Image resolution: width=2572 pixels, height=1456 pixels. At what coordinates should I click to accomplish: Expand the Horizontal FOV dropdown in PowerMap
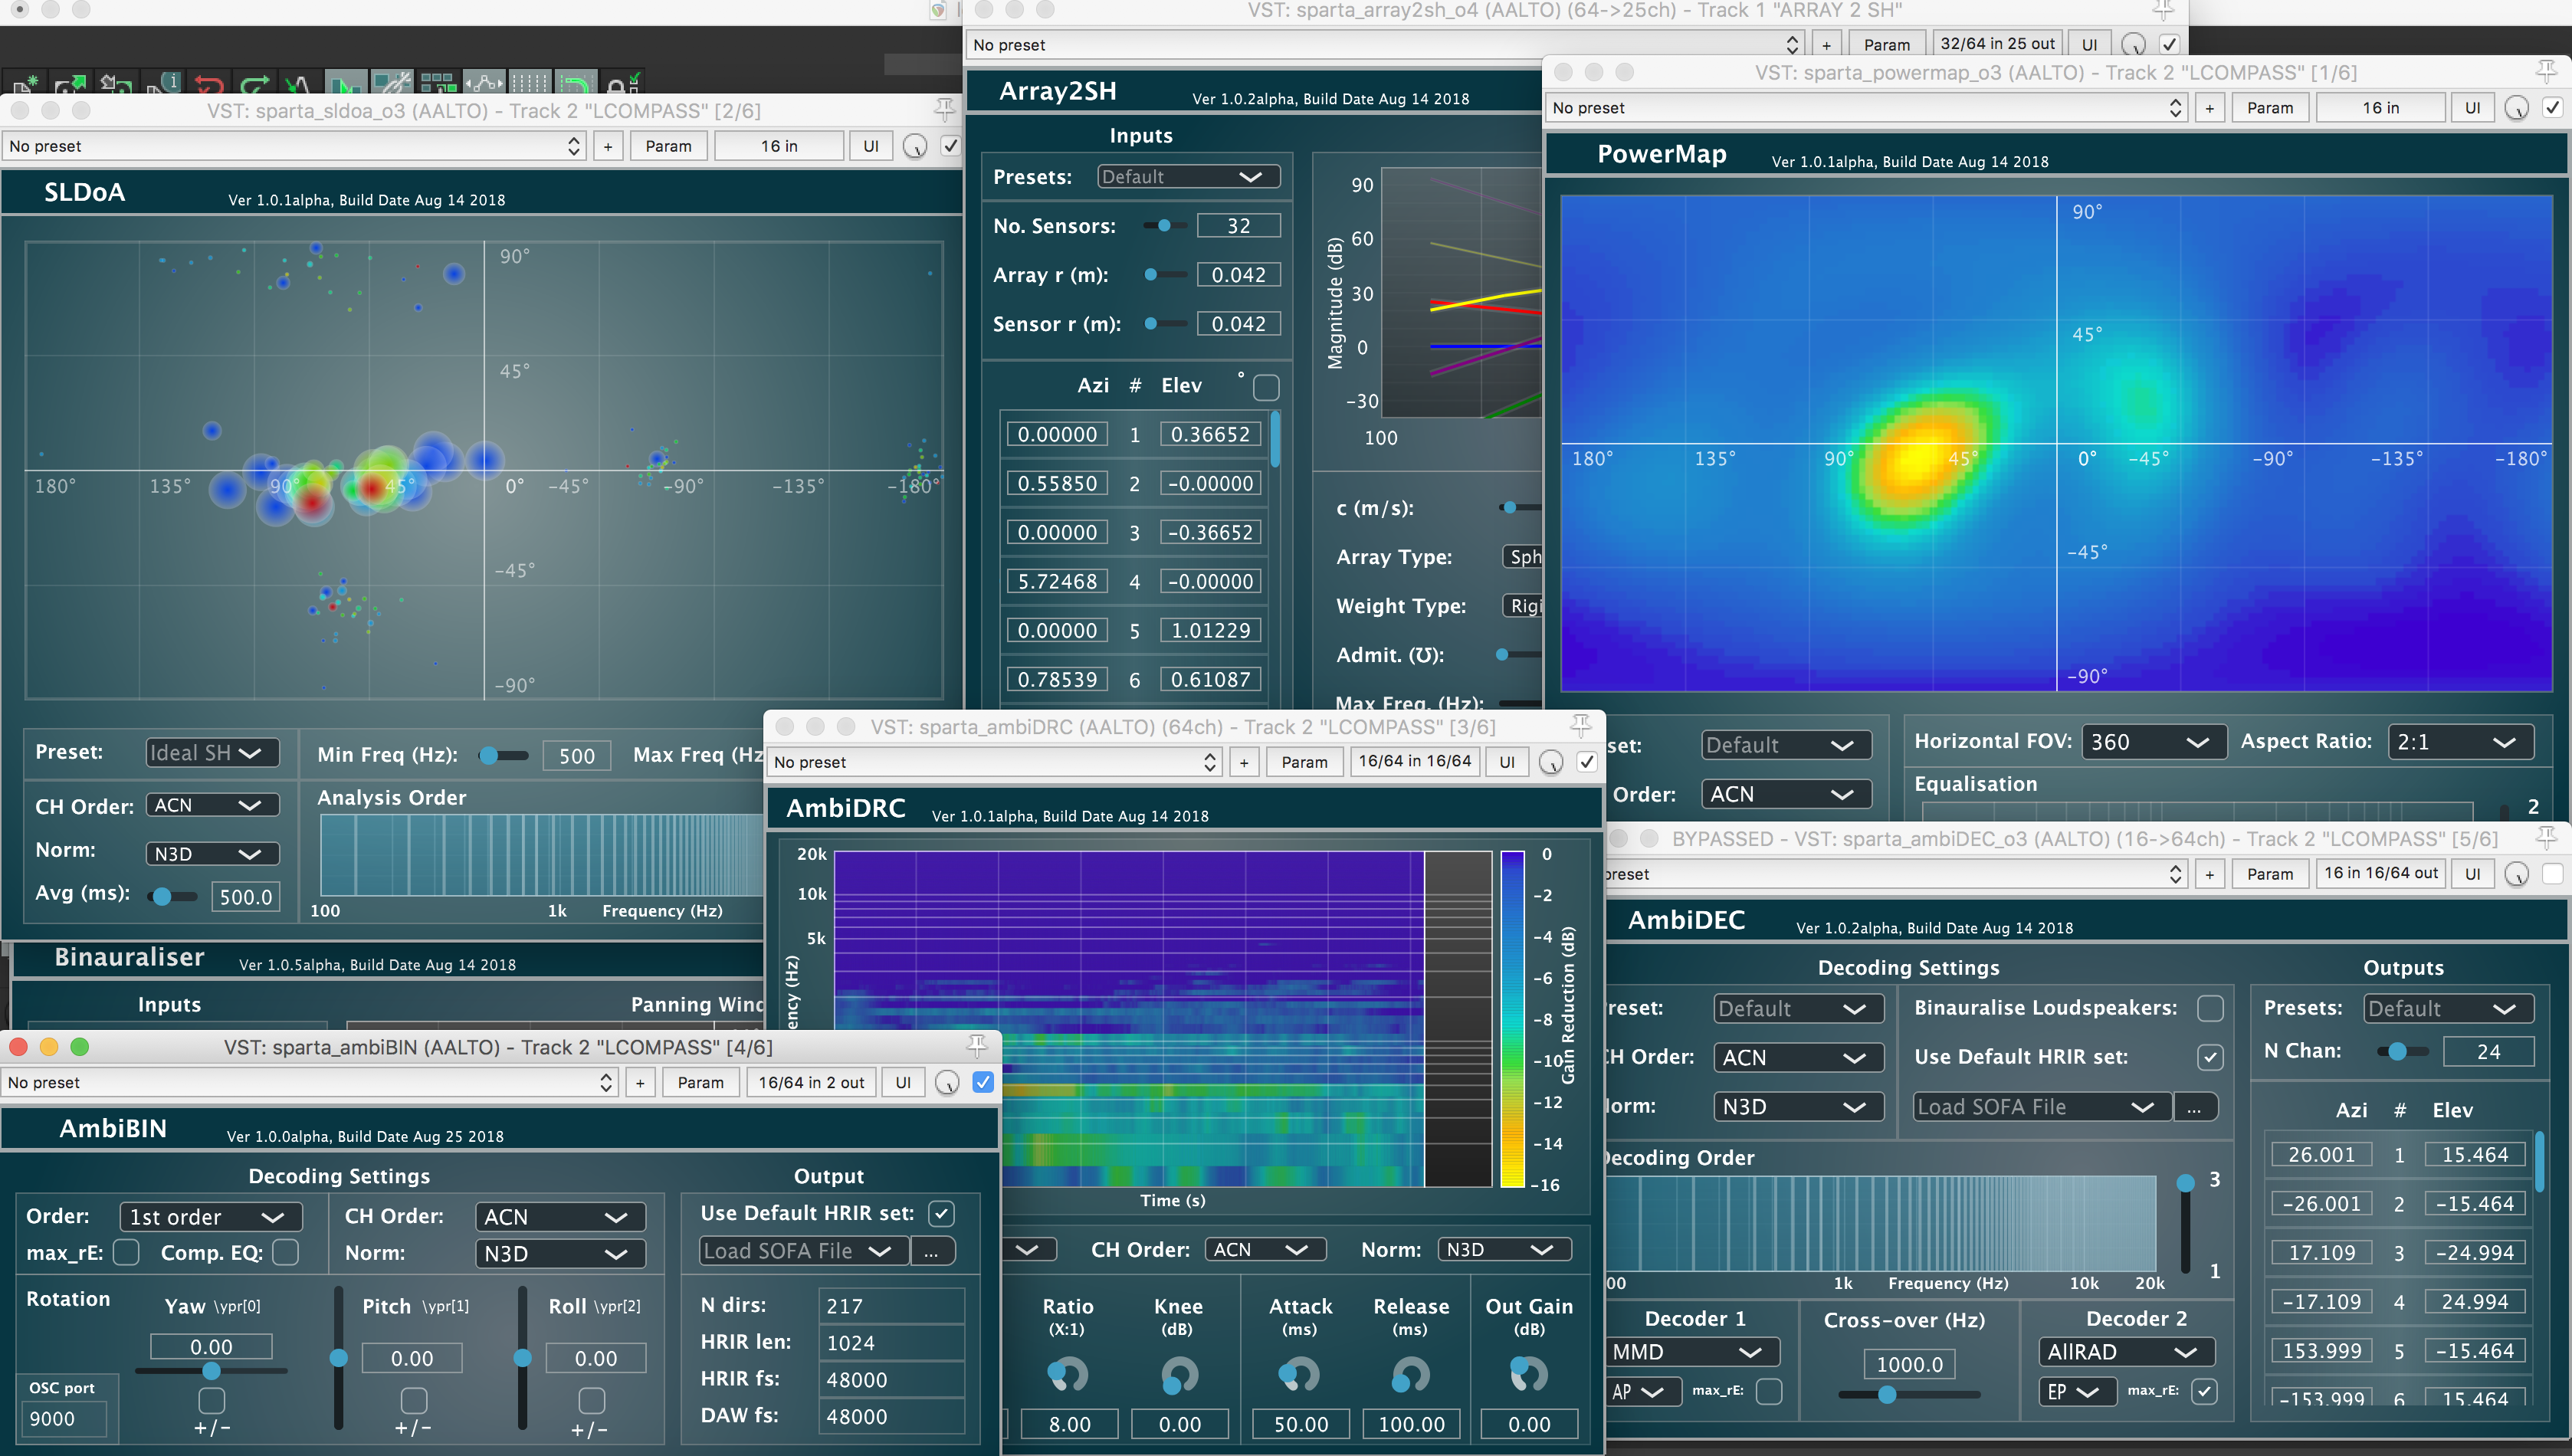click(2154, 742)
